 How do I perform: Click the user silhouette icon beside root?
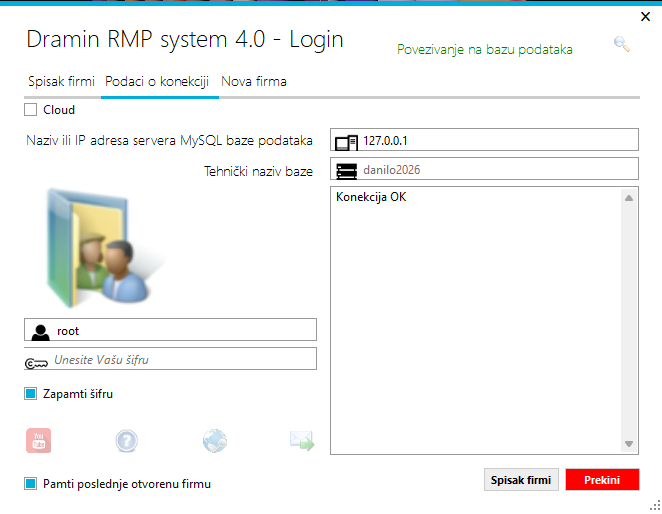[41, 332]
